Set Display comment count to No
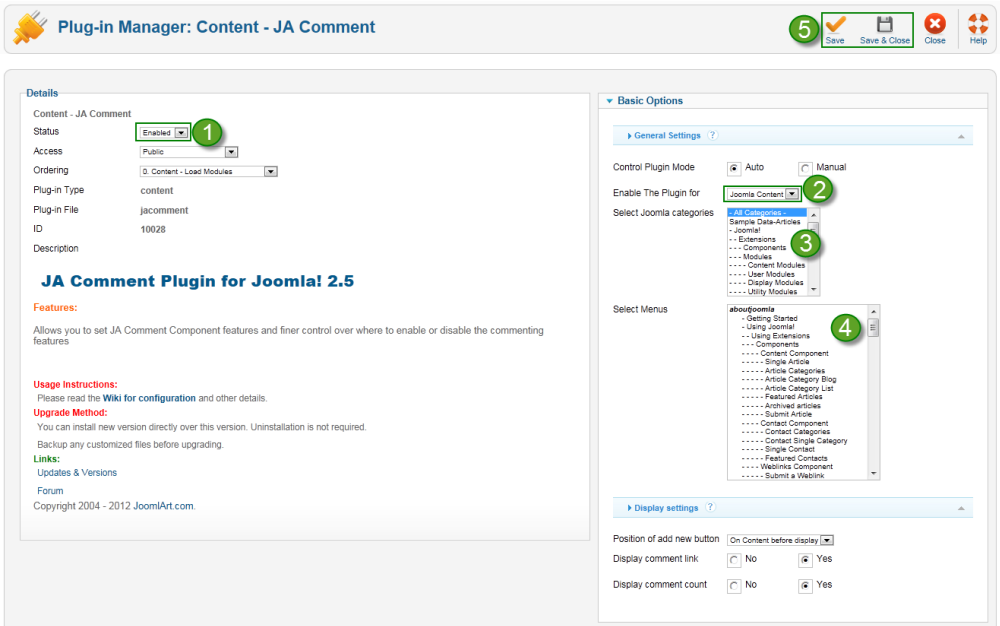1000x626 pixels. pyautogui.click(x=734, y=586)
